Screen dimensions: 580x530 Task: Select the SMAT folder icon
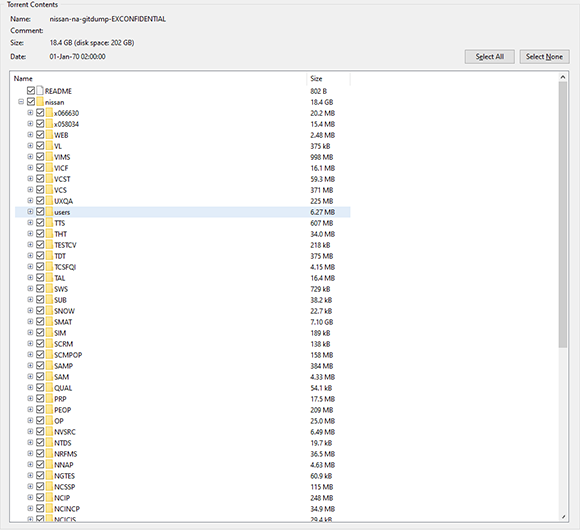(x=49, y=321)
